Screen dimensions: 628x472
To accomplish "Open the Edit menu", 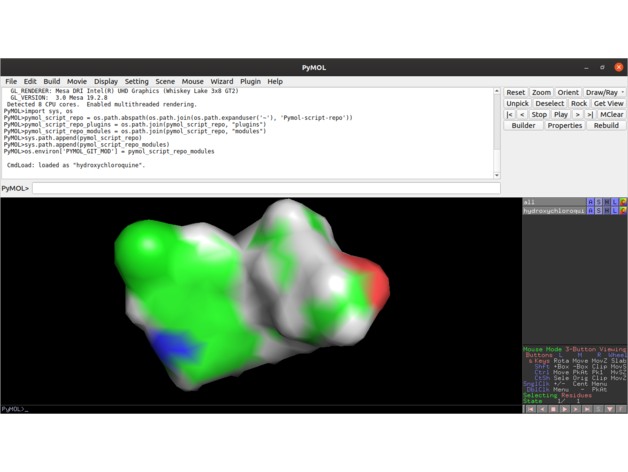I will click(30, 81).
